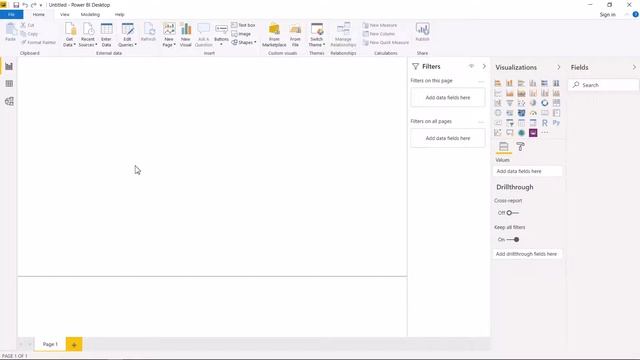This screenshot has width=640, height=360.
Task: Insert a Stacked area chart visual
Action: click(x=521, y=93)
